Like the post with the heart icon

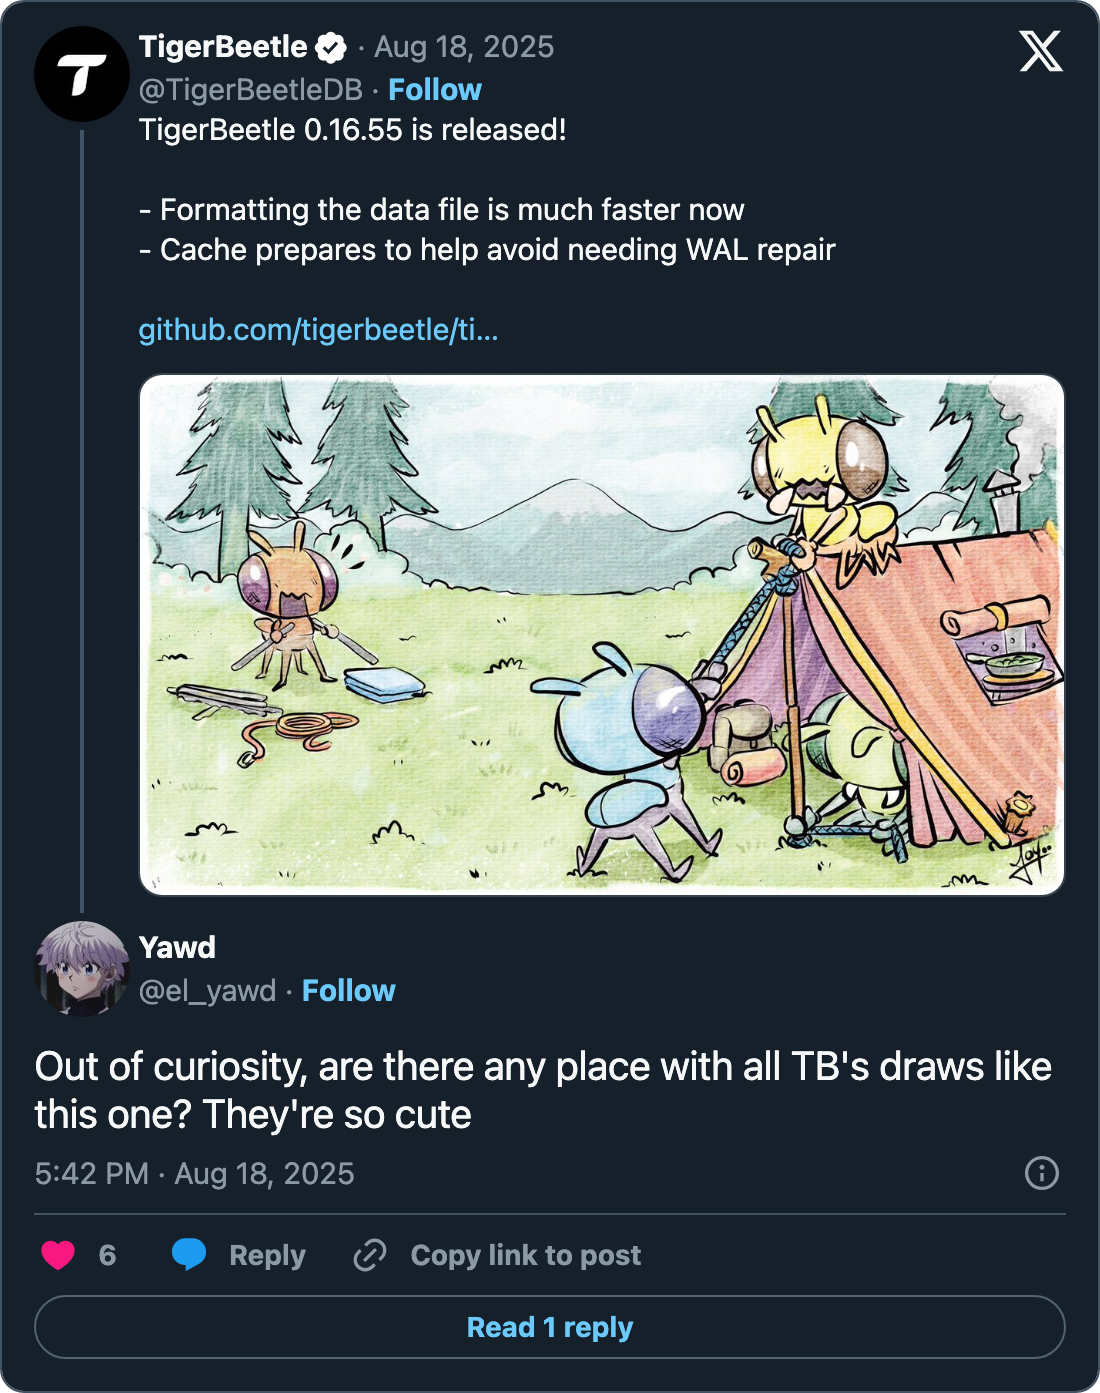(58, 1255)
